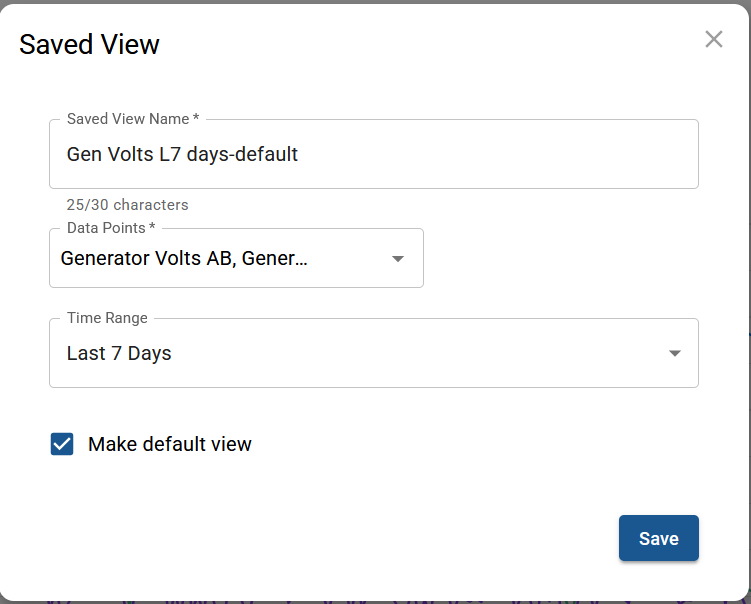This screenshot has height=604, width=751.
Task: Click the "Time Range" field label
Action: (107, 318)
